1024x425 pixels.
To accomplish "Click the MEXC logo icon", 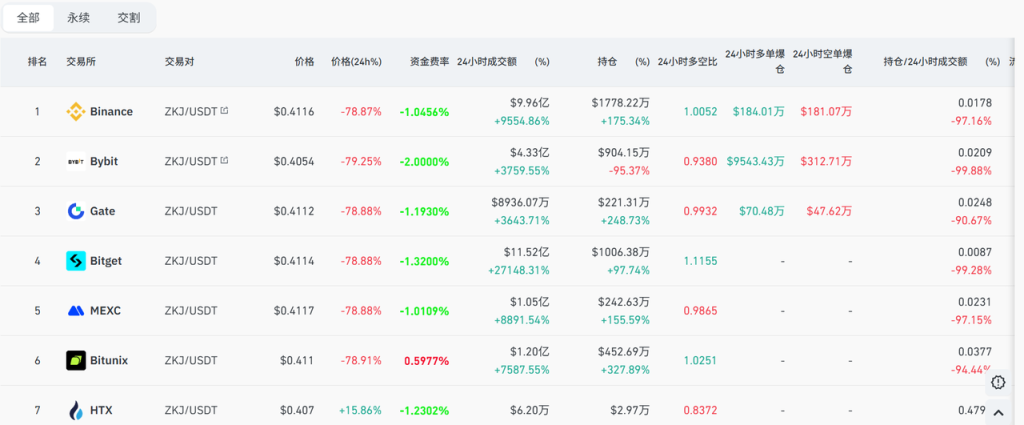I will click(76, 311).
